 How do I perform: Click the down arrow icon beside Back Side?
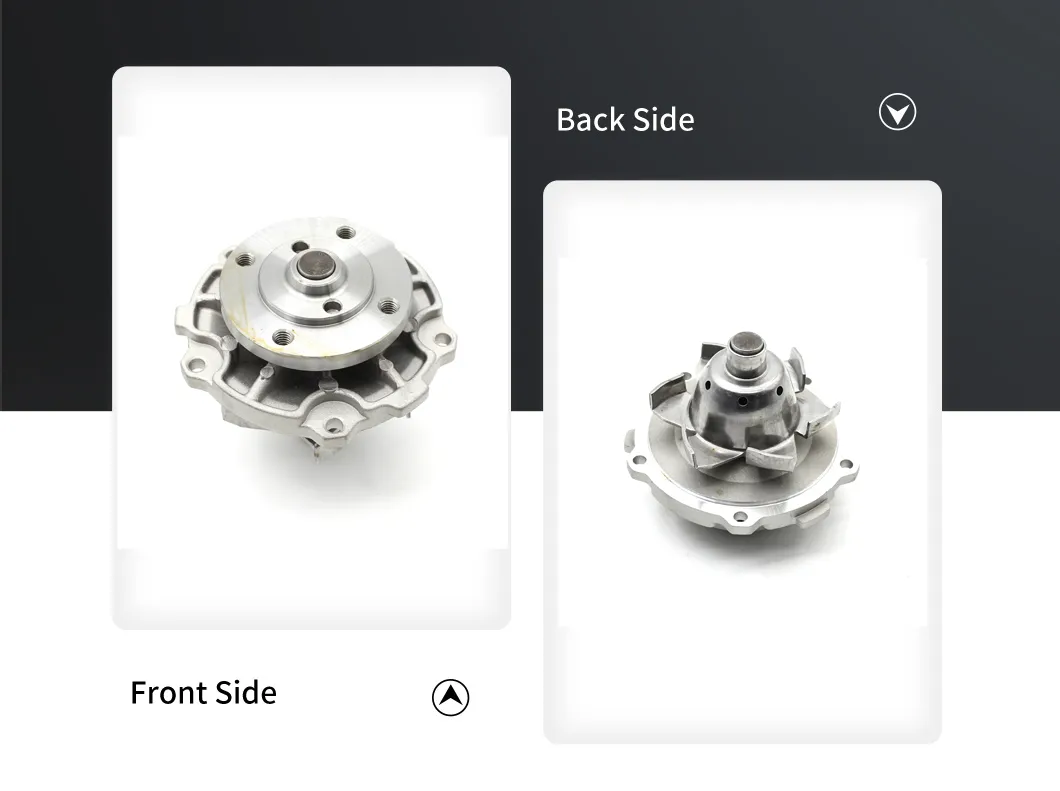pos(897,112)
